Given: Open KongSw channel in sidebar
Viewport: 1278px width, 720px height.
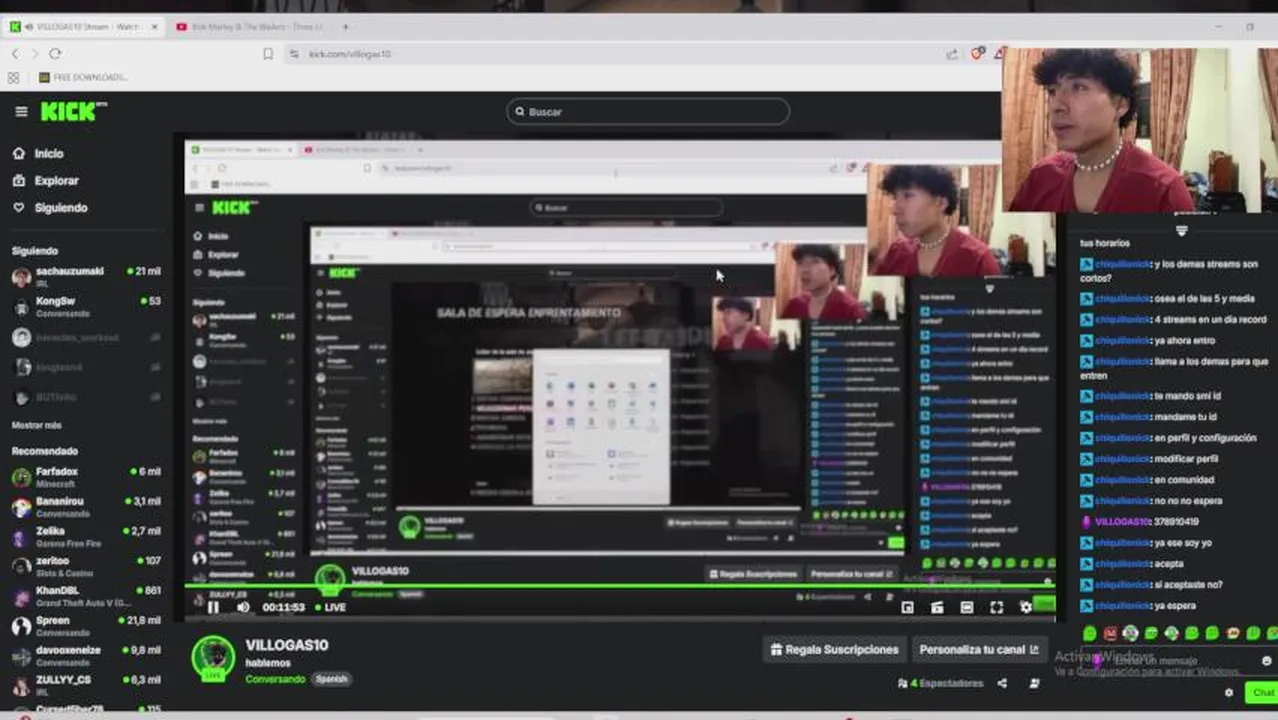Looking at the screenshot, I should coord(86,306).
